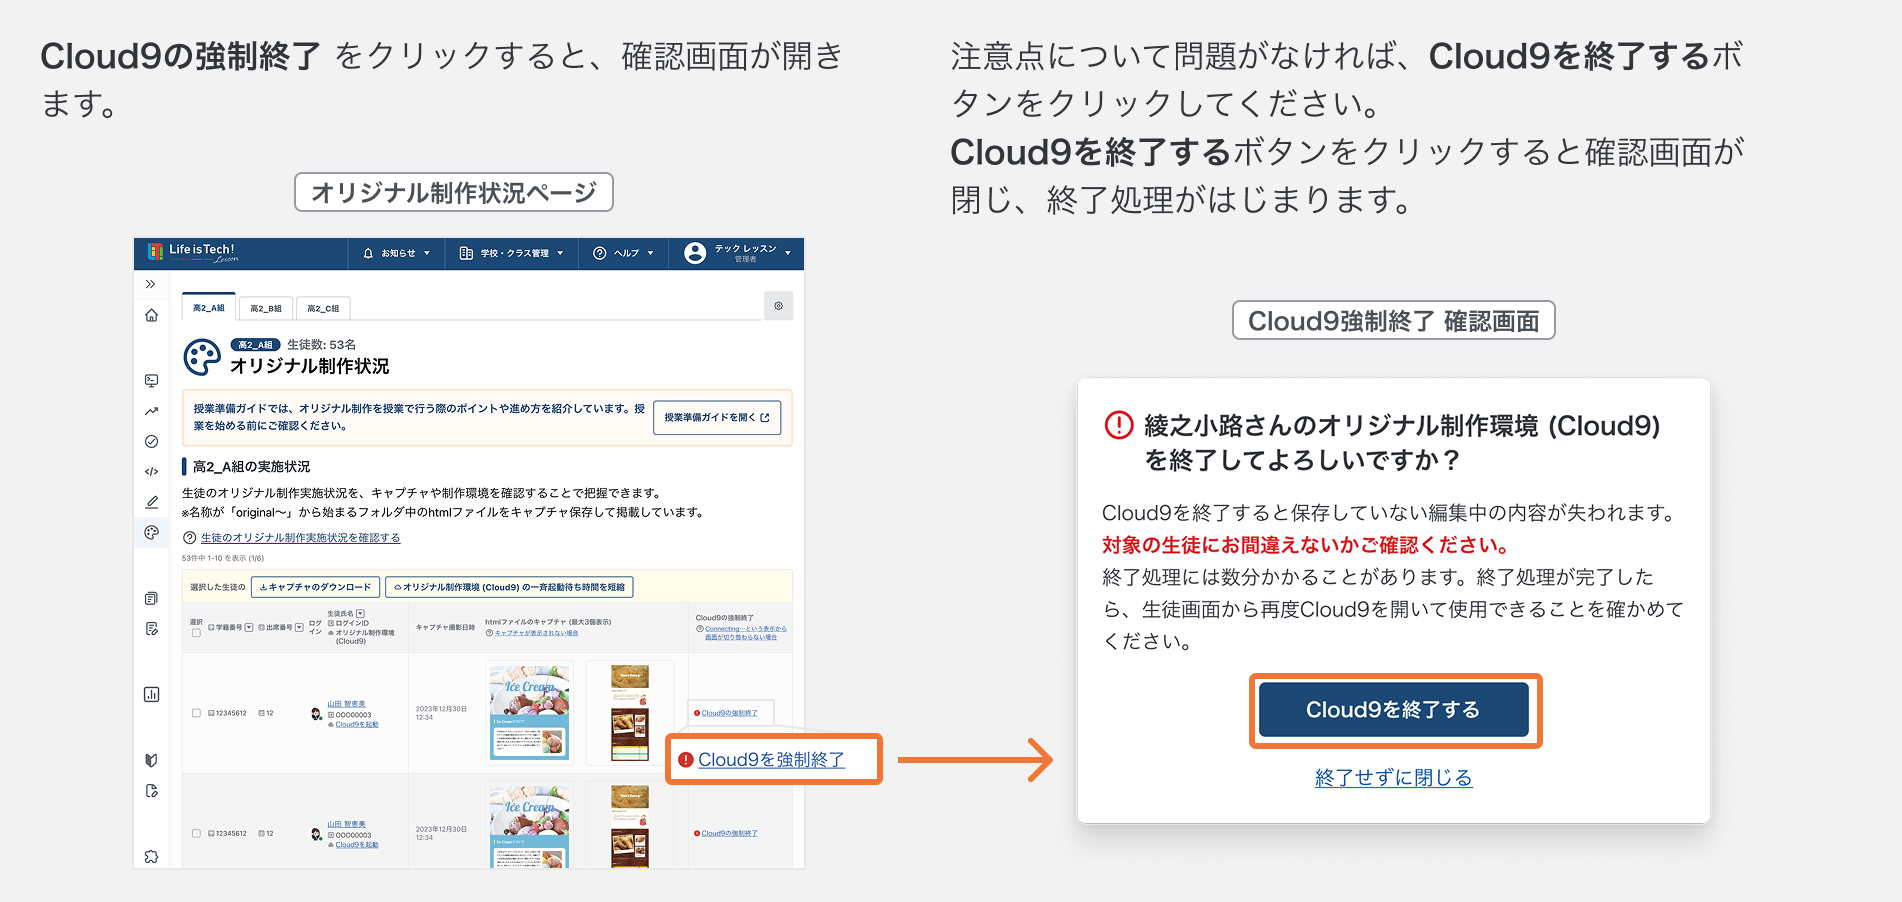Open the code brackets sidebar icon

[x=151, y=471]
